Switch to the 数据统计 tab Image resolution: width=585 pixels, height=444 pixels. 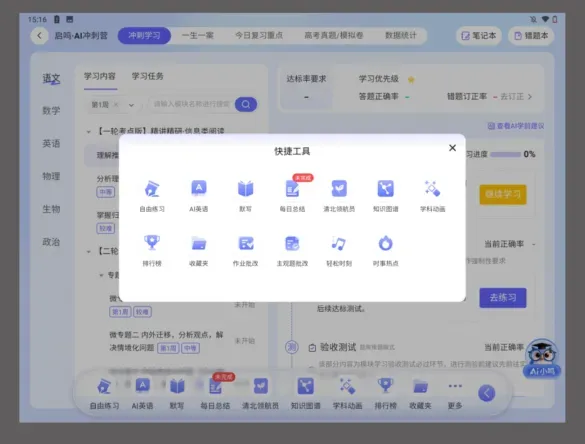400,35
